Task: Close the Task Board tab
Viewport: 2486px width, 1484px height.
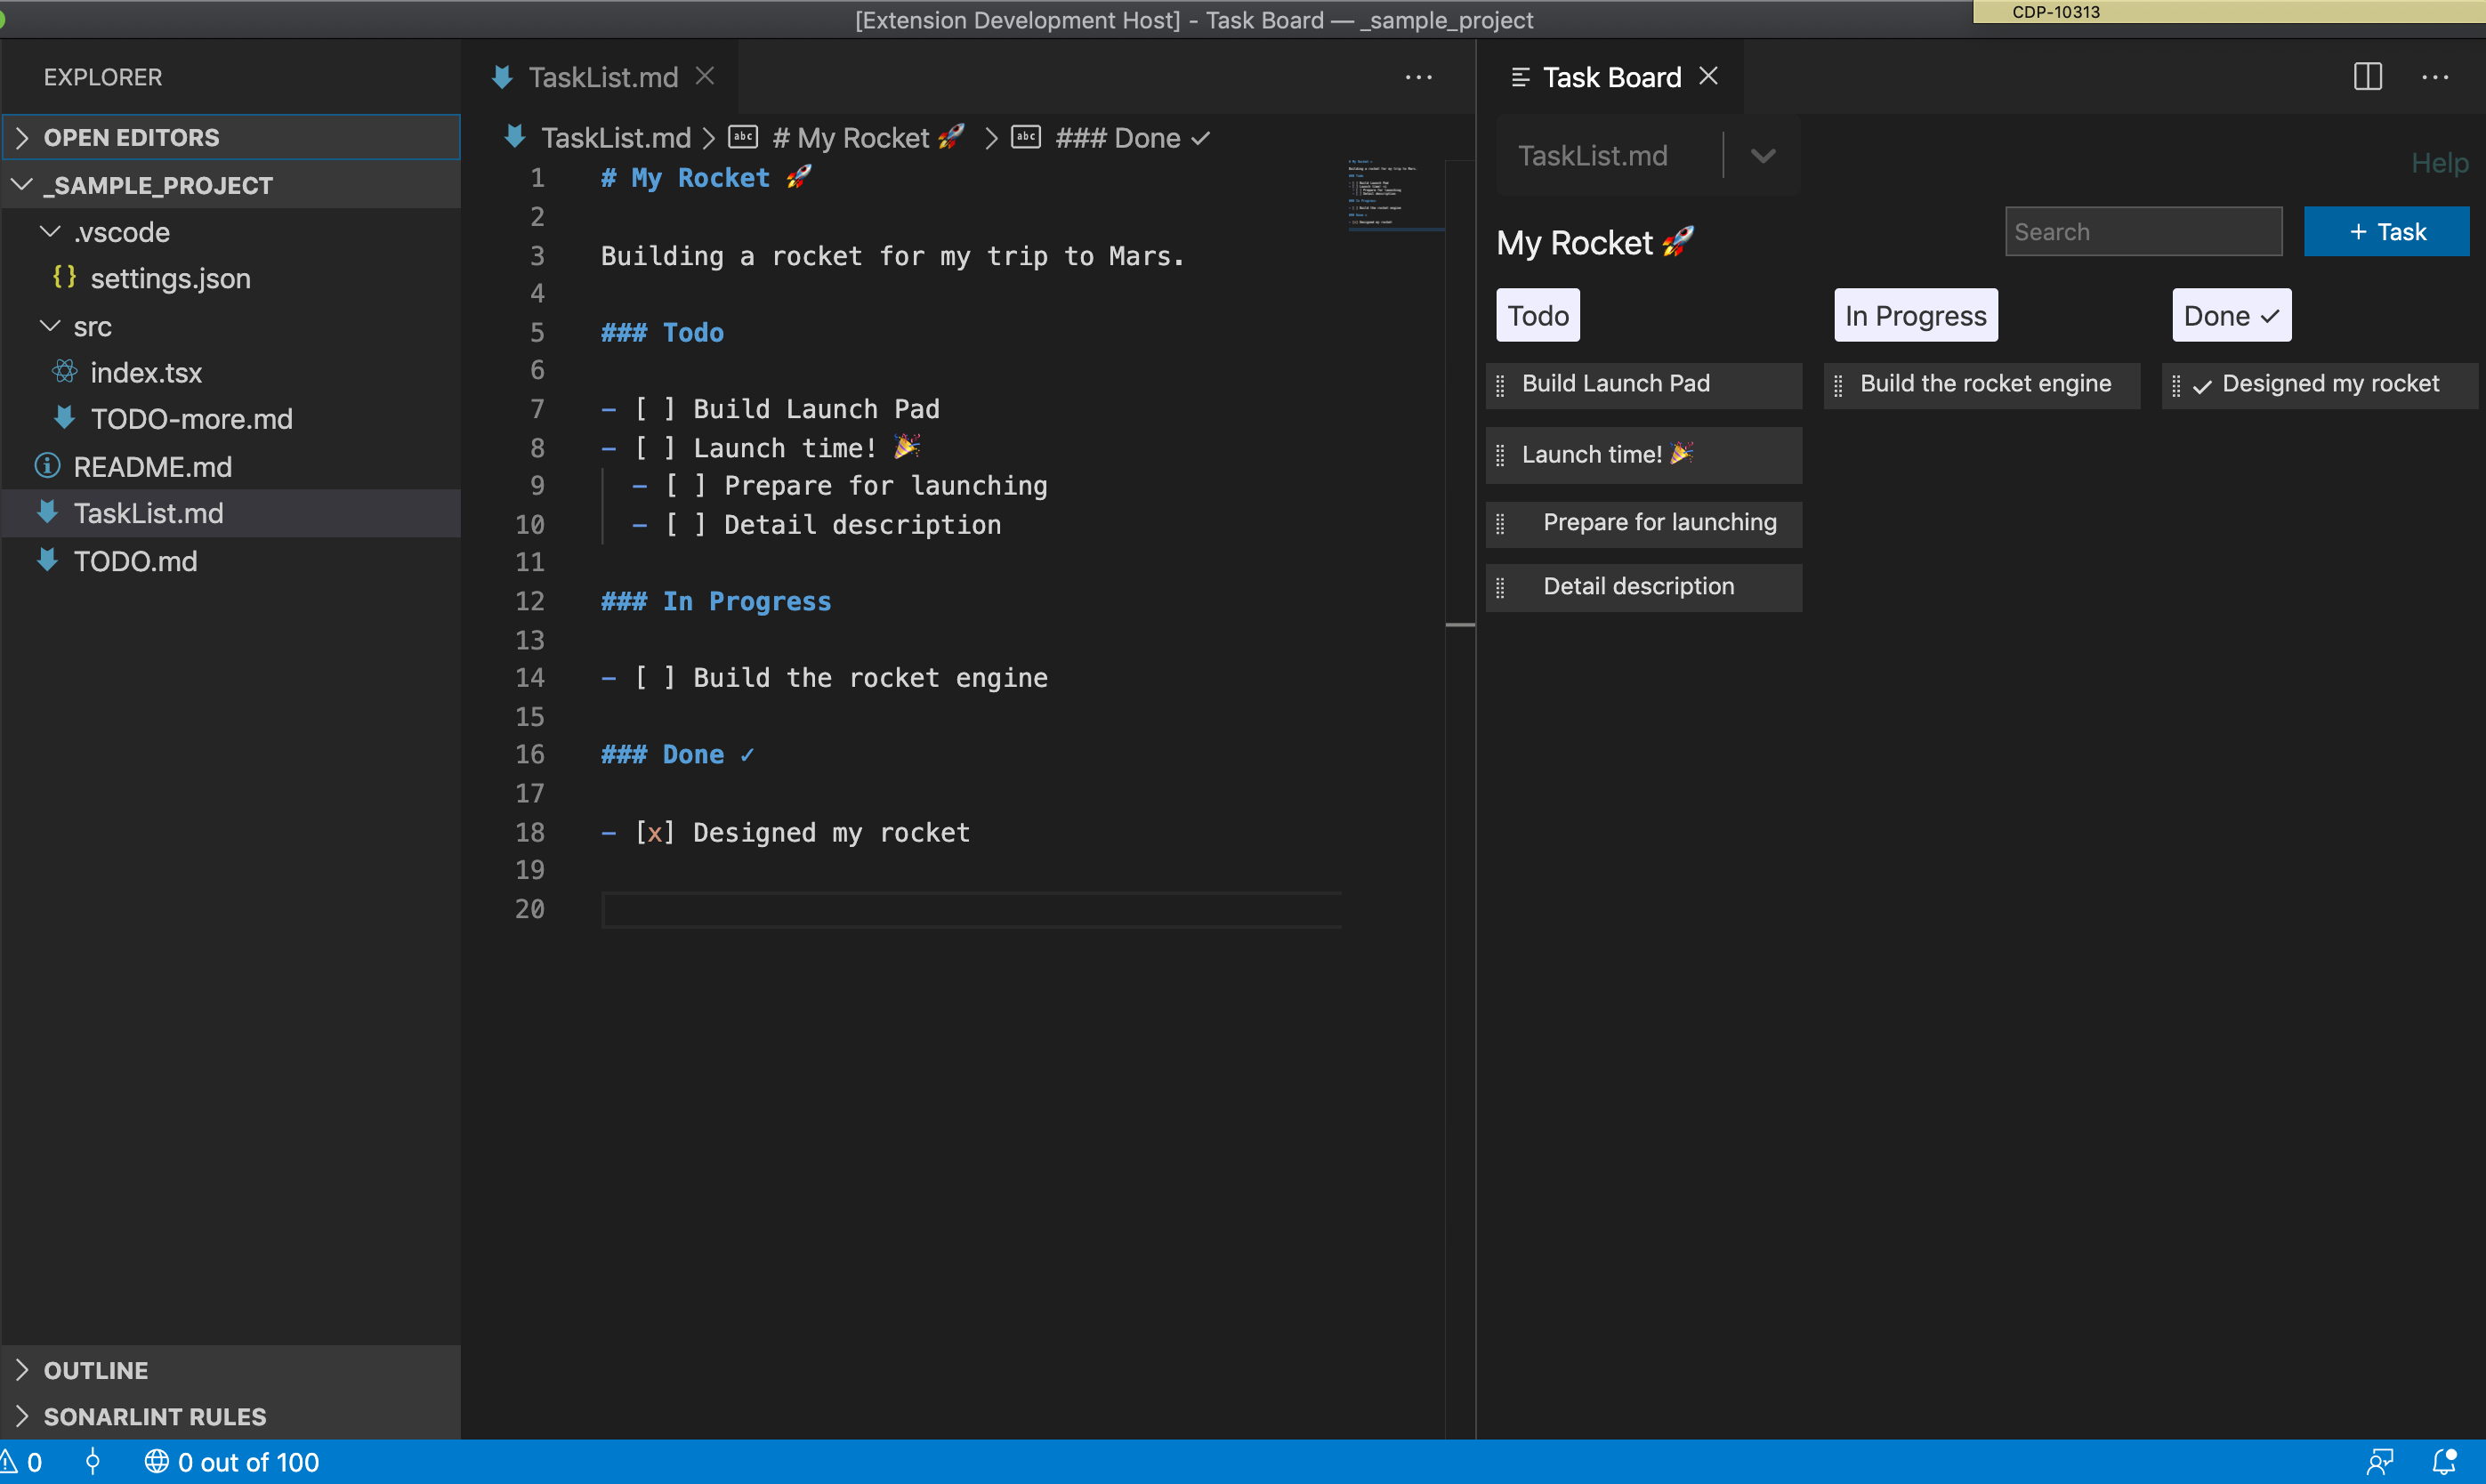Action: tap(1709, 76)
